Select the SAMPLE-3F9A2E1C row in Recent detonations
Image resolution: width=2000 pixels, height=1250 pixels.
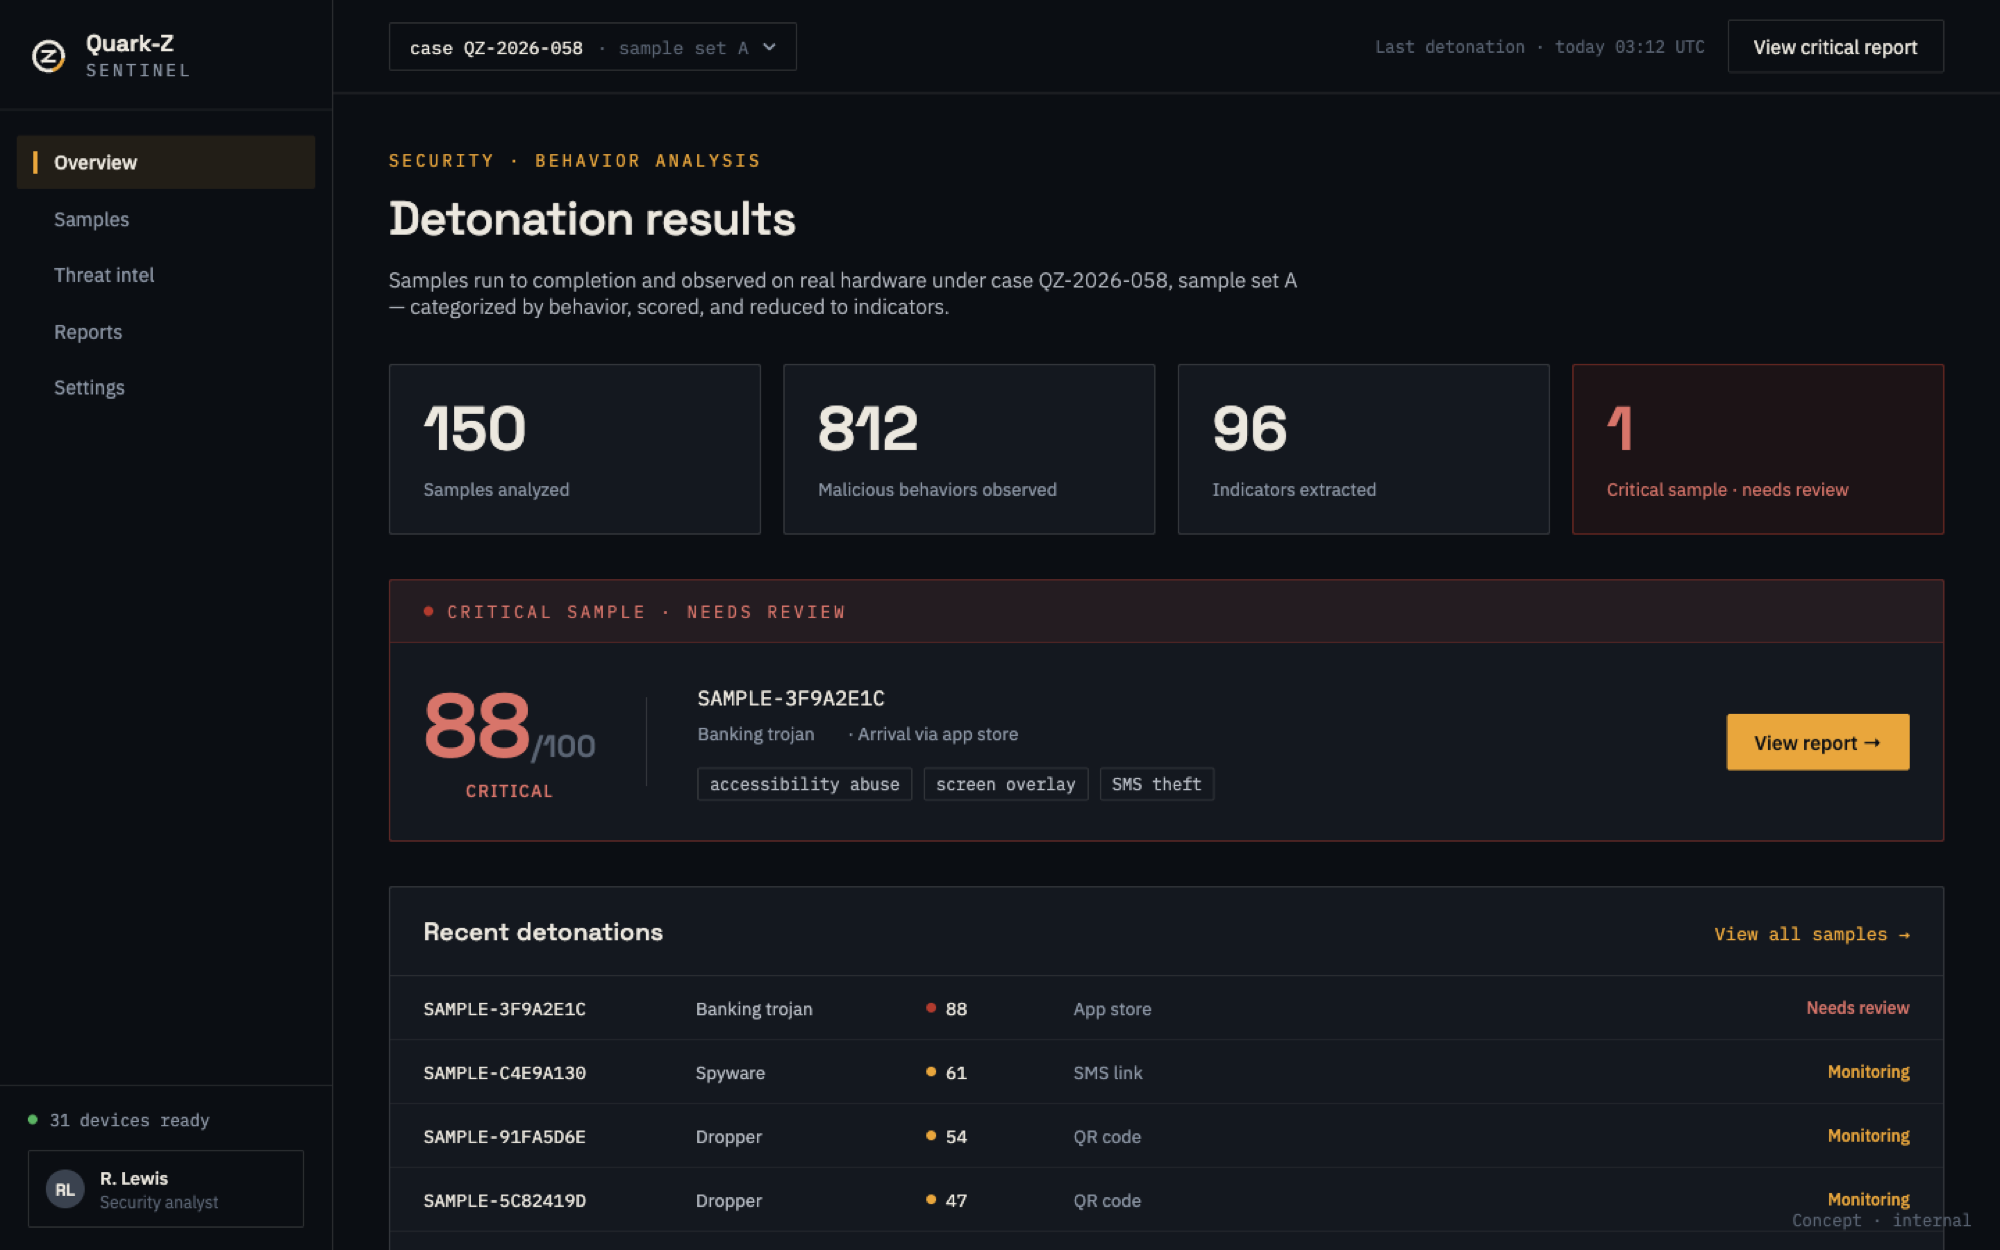(x=1166, y=1008)
